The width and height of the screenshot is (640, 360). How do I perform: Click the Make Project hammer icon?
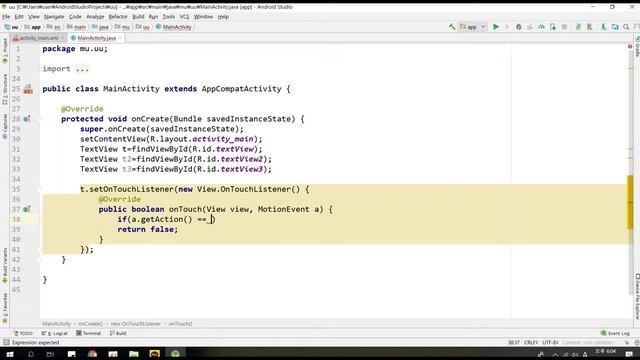click(452, 27)
